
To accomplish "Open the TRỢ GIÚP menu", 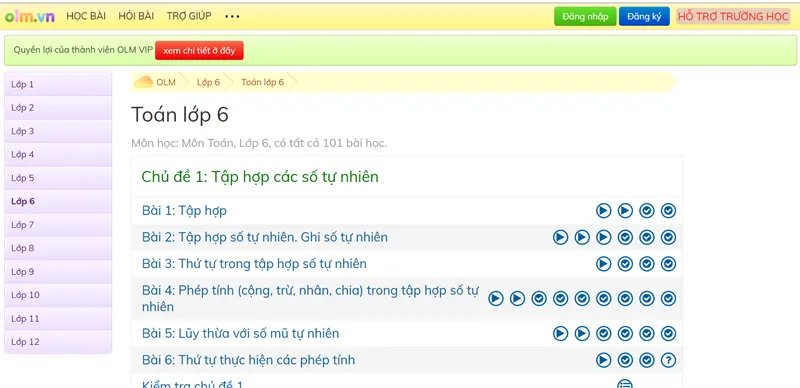I will pos(189,16).
